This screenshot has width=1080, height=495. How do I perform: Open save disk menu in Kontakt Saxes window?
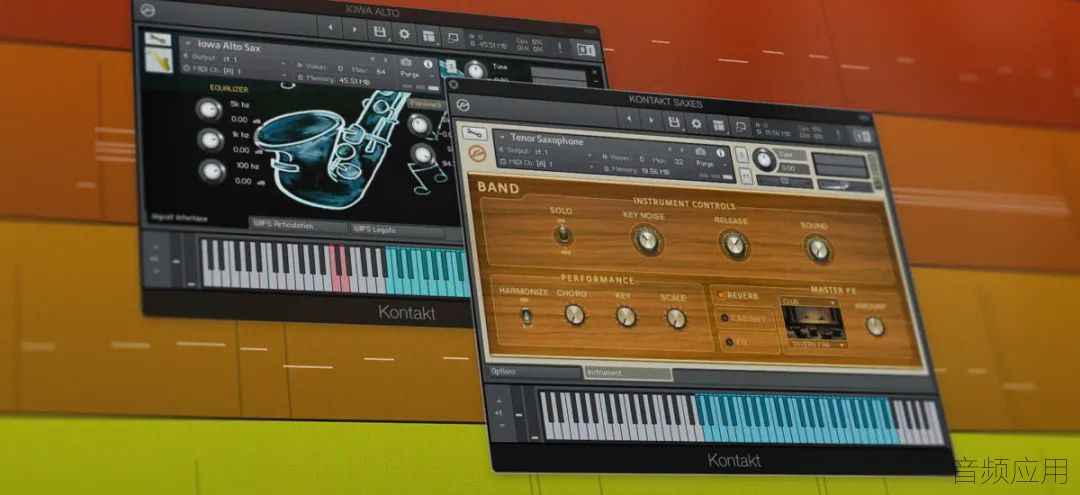[674, 122]
